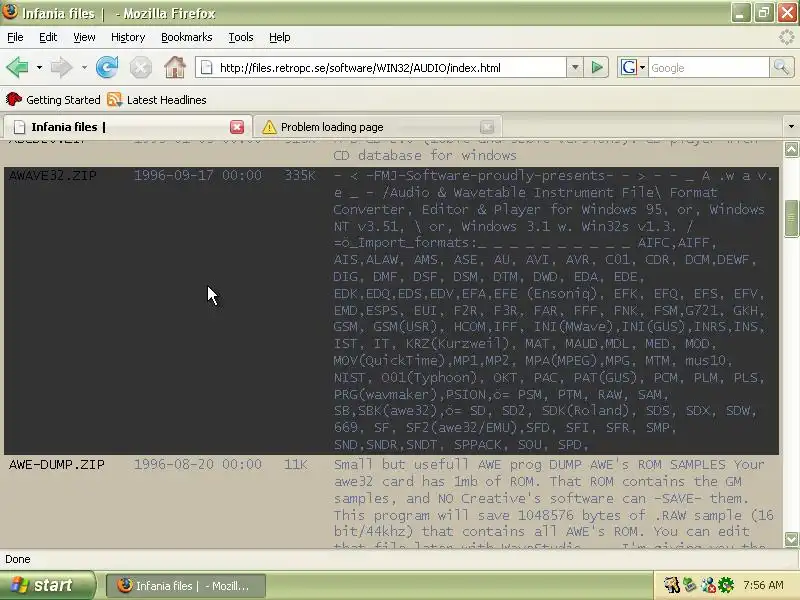Image resolution: width=800 pixels, height=600 pixels.
Task: Open the Getting Started bookmark
Action: click(x=53, y=99)
